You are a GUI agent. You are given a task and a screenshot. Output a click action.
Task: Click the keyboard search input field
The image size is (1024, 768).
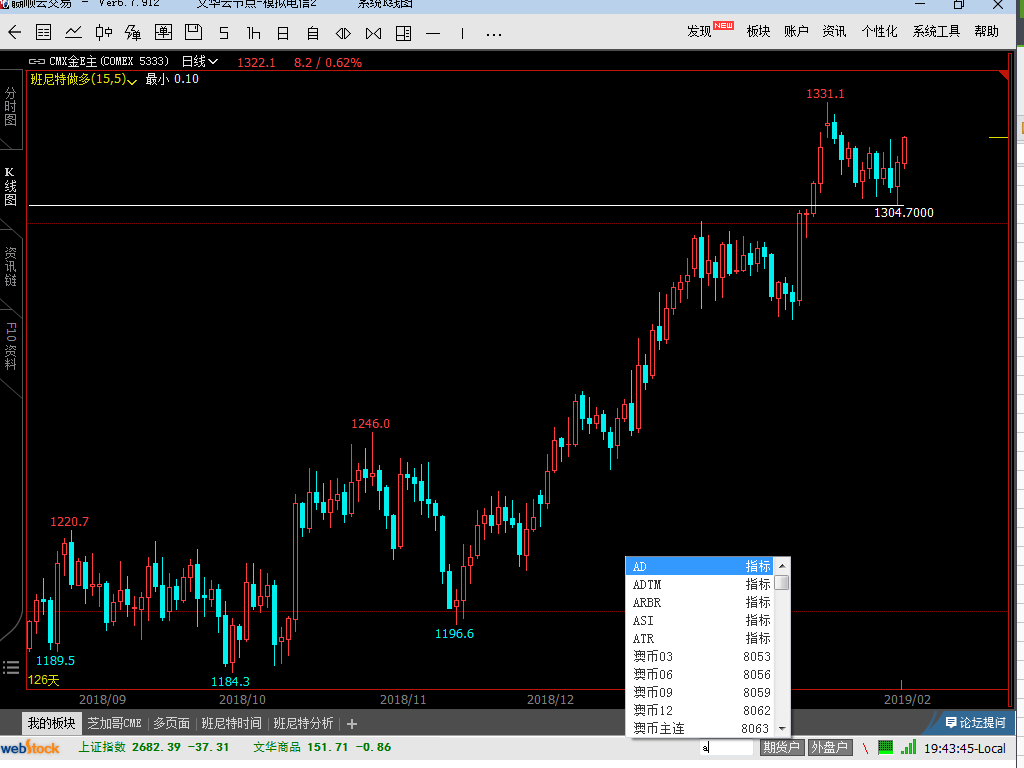coord(726,748)
